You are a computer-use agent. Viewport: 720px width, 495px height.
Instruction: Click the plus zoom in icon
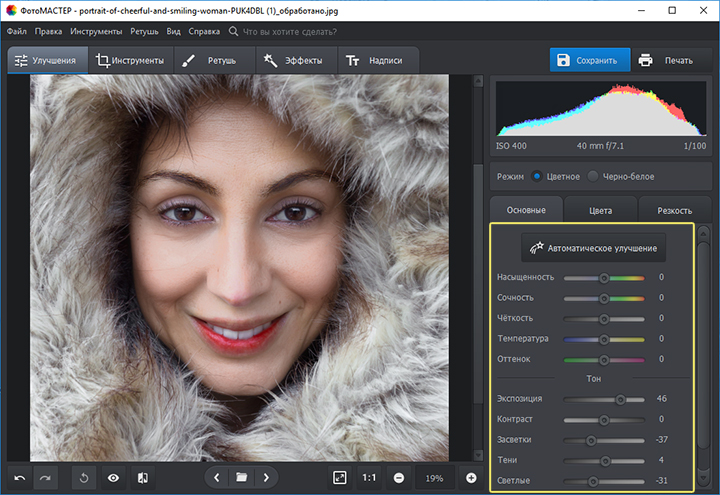[x=471, y=478]
